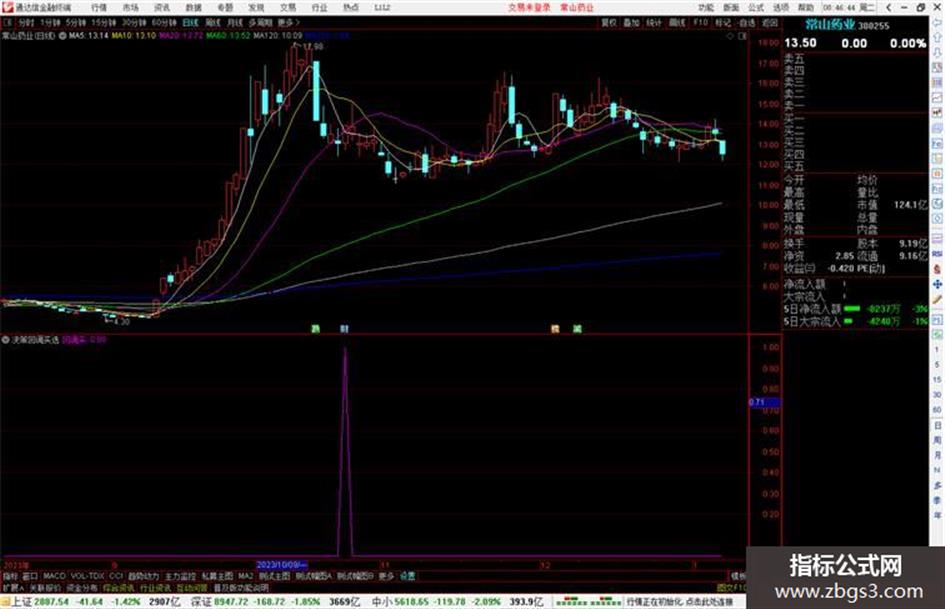Open the 功能 menu at top right
The width and height of the screenshot is (945, 609).
point(706,7)
